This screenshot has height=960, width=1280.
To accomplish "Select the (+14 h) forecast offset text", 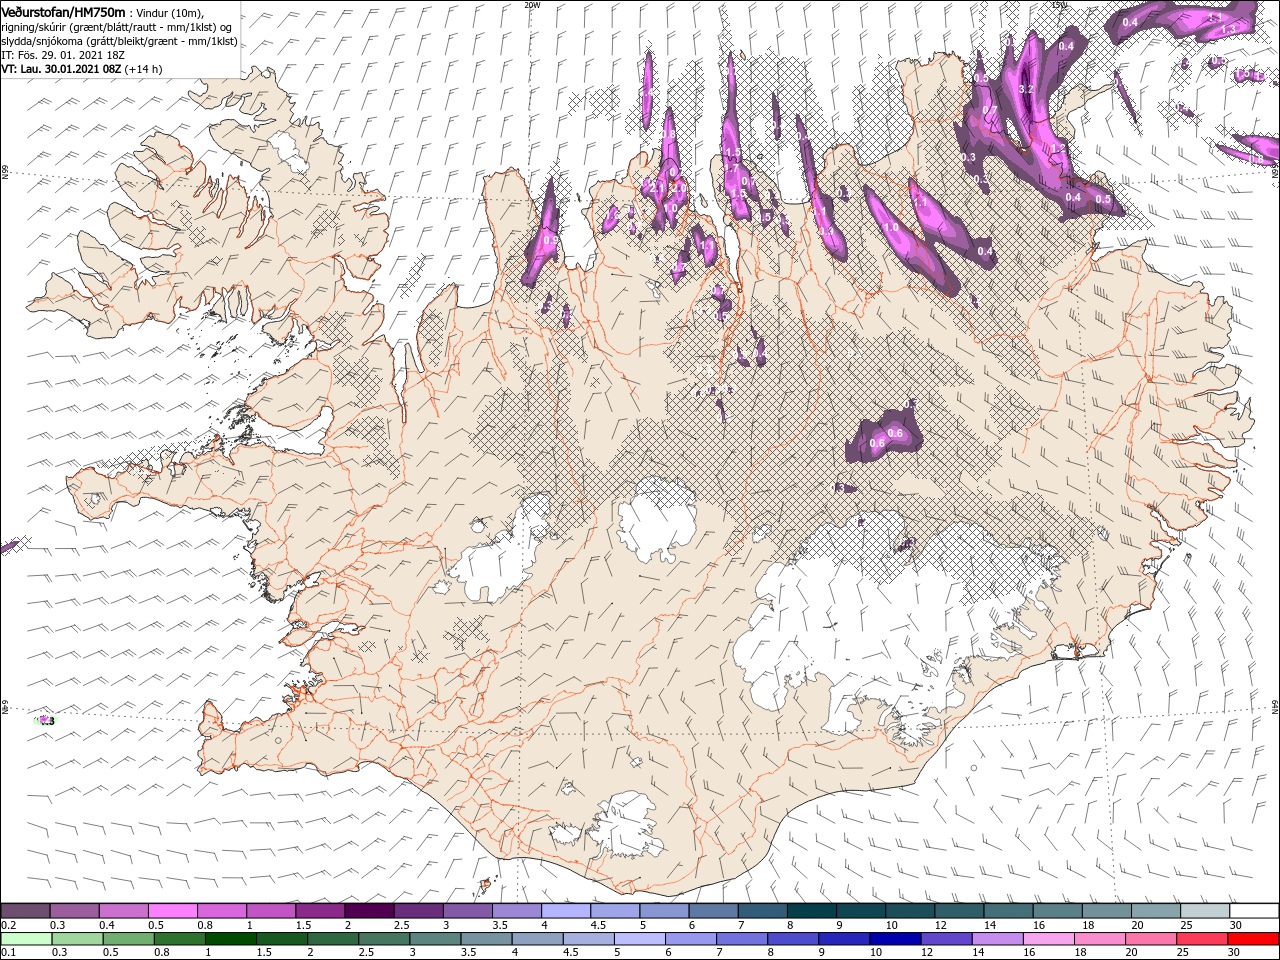I will [x=144, y=69].
